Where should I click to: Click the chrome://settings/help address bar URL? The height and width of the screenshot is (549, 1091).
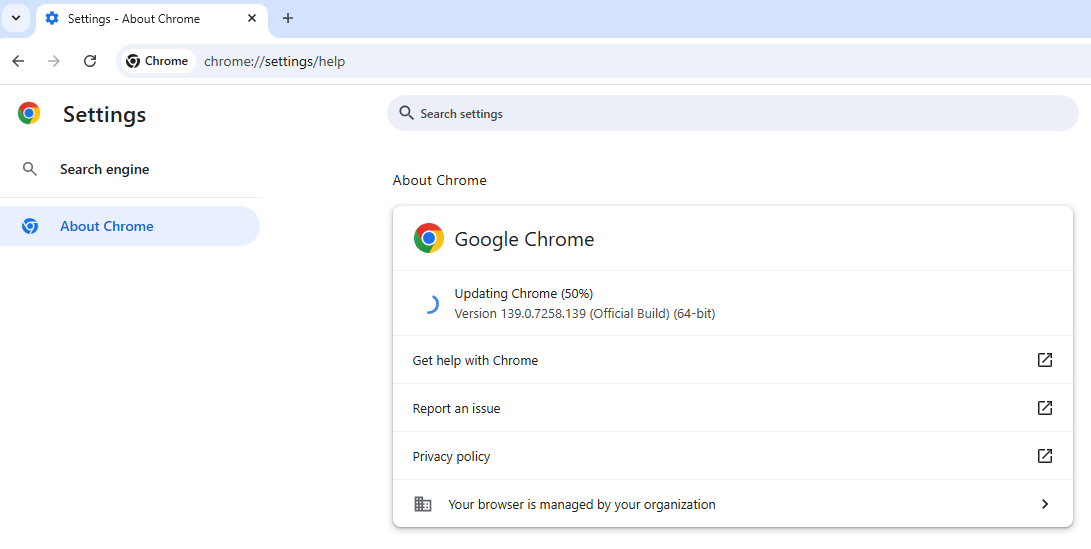pyautogui.click(x=275, y=61)
